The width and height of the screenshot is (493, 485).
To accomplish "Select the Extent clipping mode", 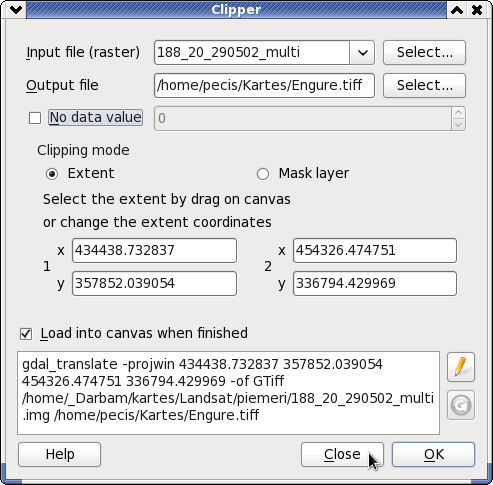I will [x=52, y=174].
